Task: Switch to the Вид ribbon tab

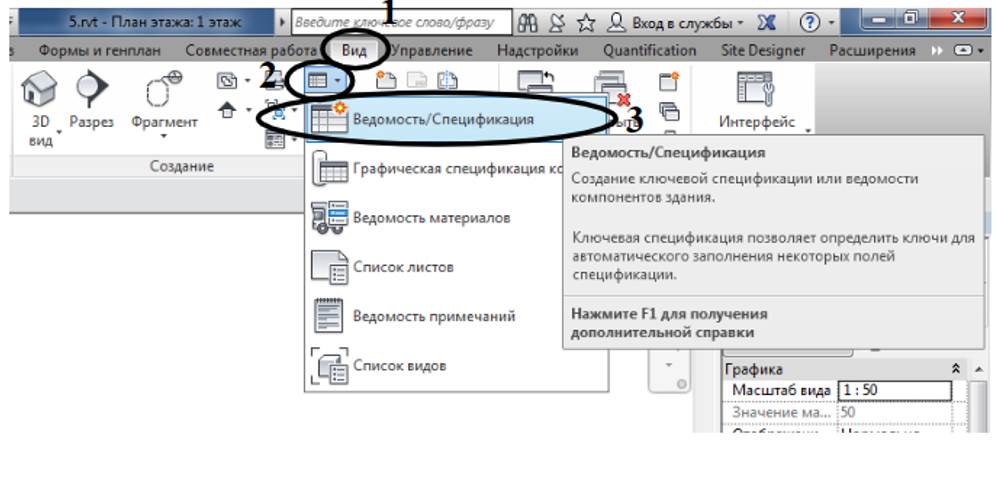Action: (x=354, y=51)
